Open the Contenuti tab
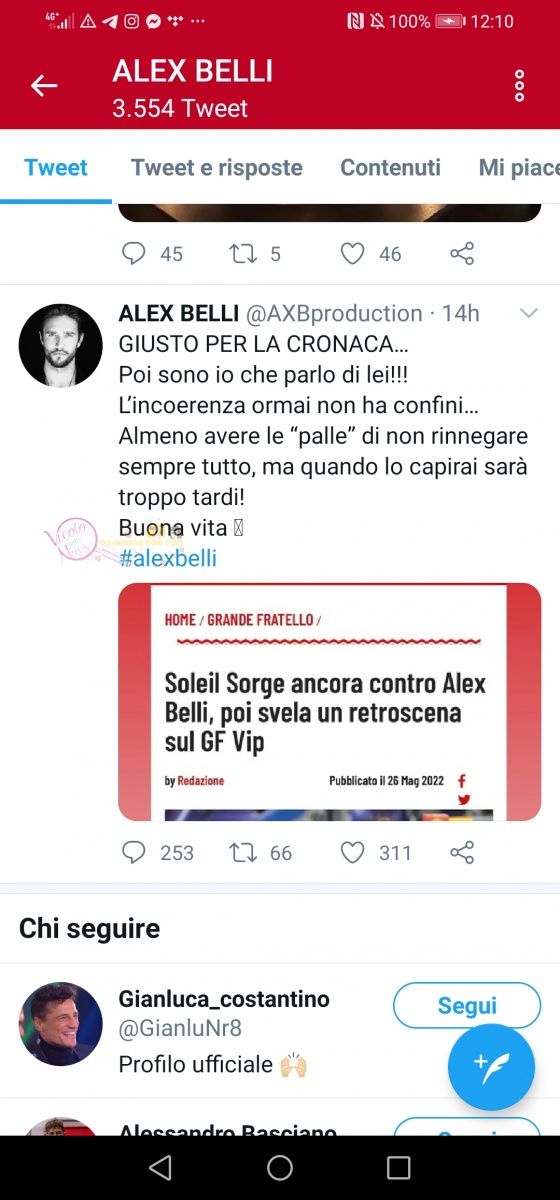Viewport: 560px width, 1200px height. pos(390,167)
